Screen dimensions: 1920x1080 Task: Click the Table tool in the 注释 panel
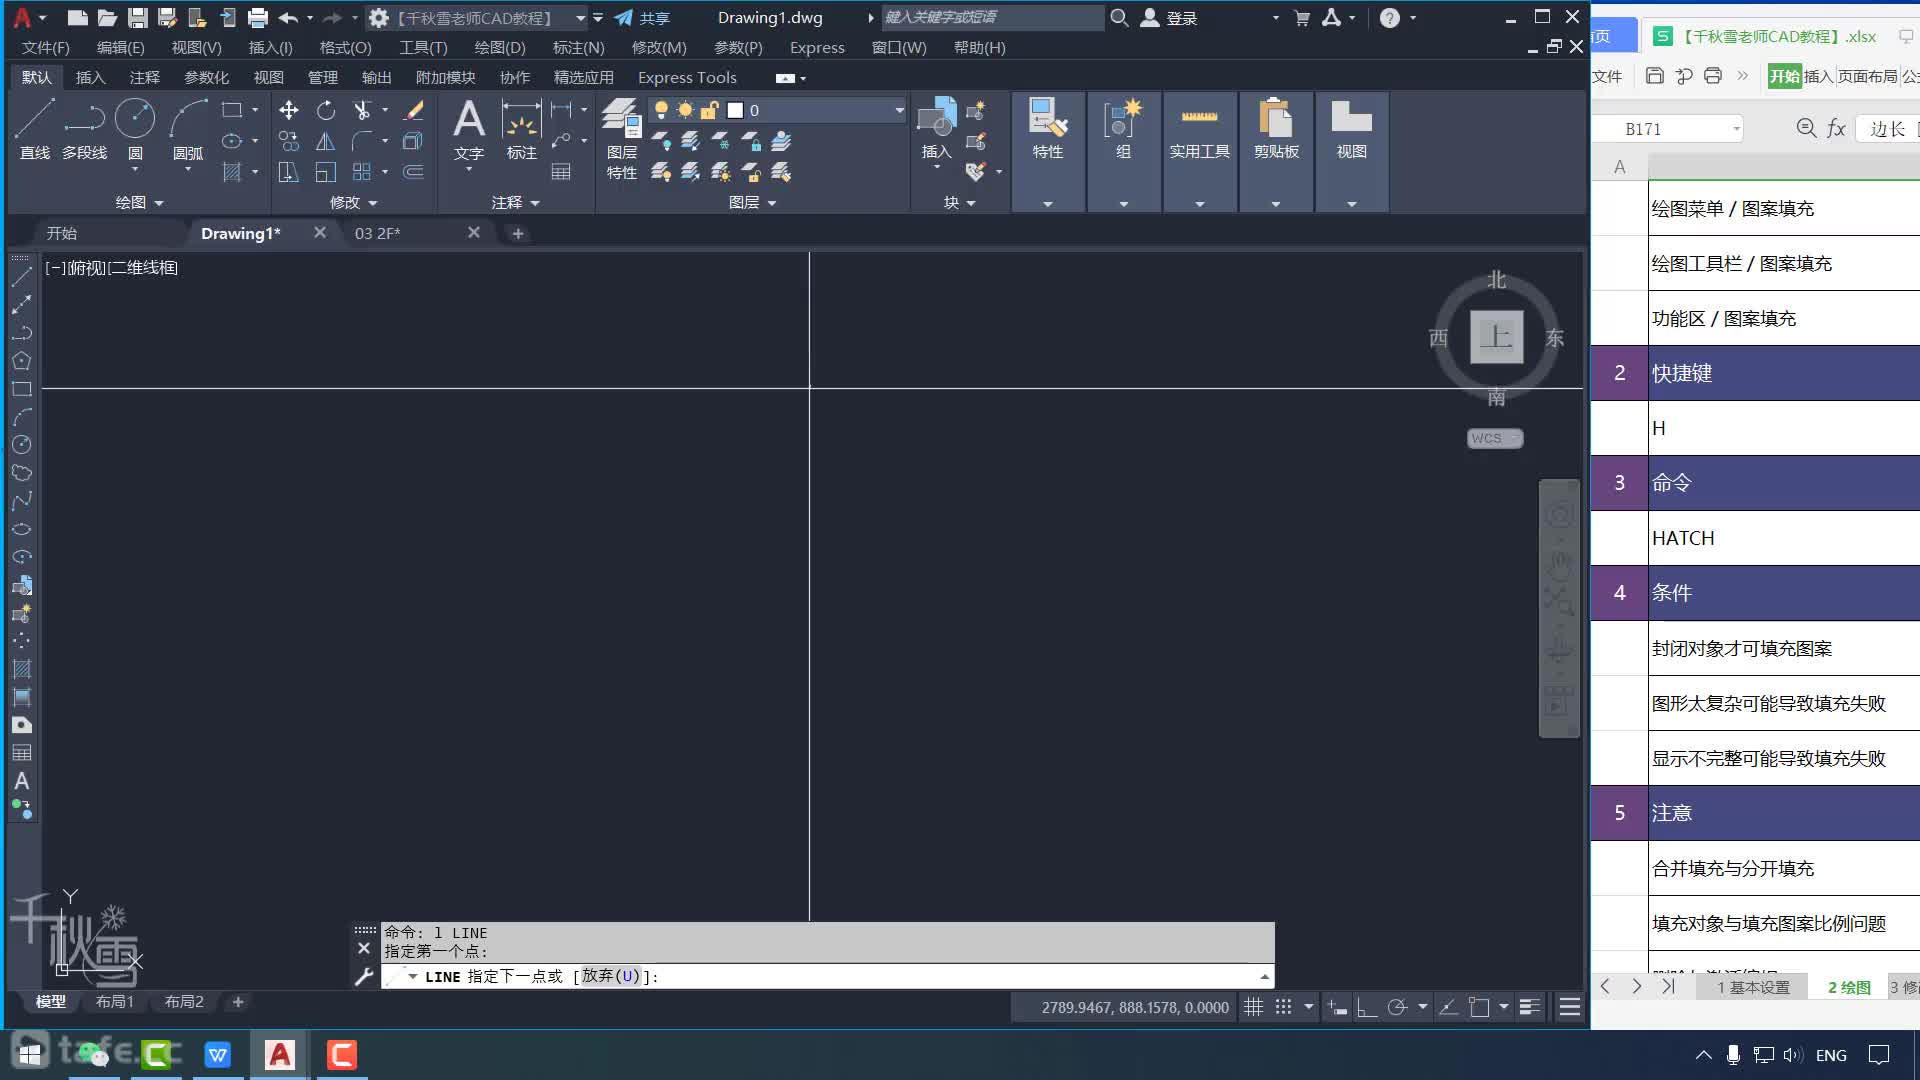click(x=561, y=172)
